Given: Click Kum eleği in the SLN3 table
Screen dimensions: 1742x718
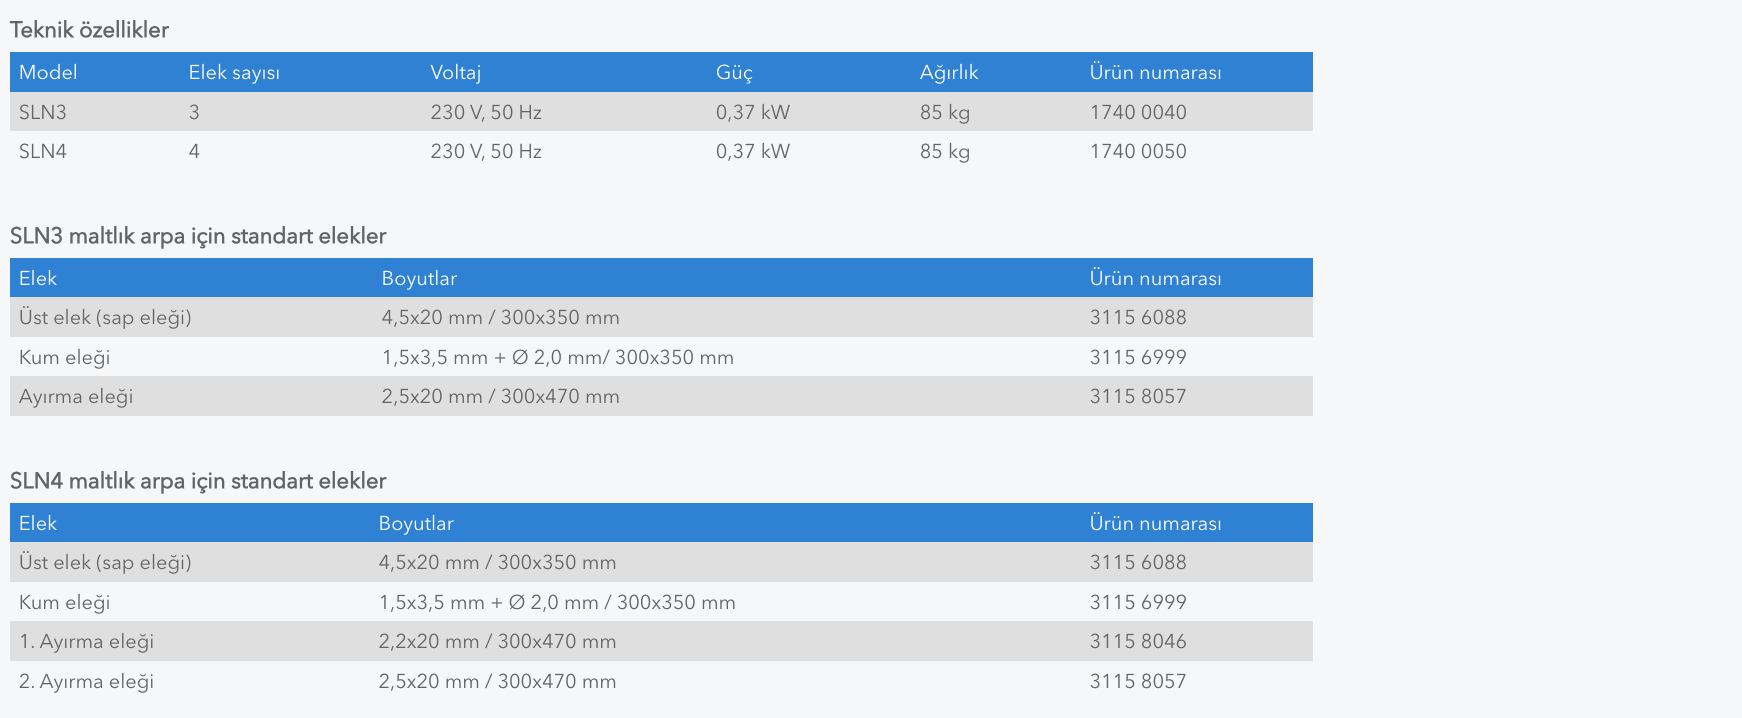Looking at the screenshot, I should tap(65, 357).
